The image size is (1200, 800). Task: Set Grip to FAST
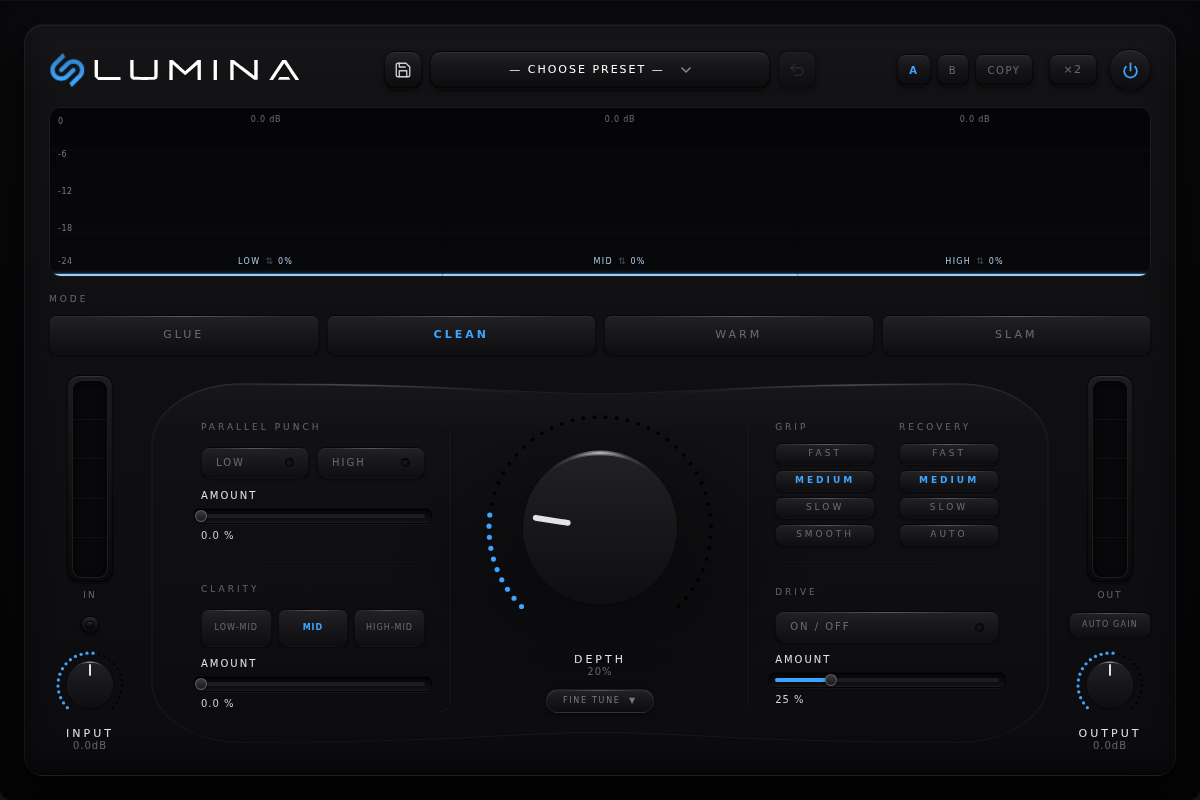tap(825, 453)
